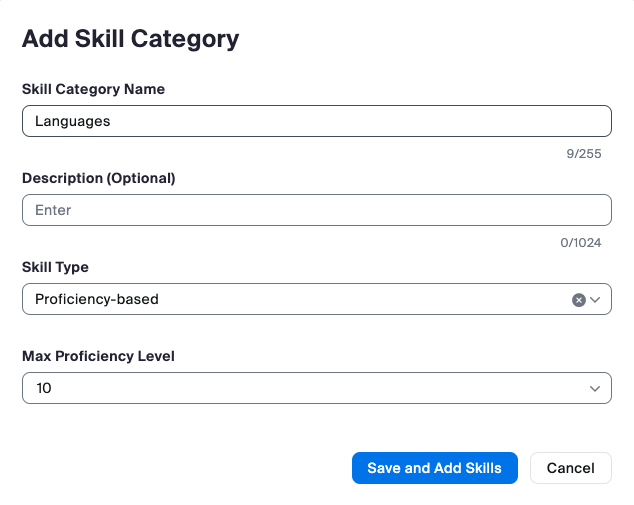Image resolution: width=634 pixels, height=505 pixels.
Task: Click the Skill Category Name label
Action: click(x=93, y=89)
